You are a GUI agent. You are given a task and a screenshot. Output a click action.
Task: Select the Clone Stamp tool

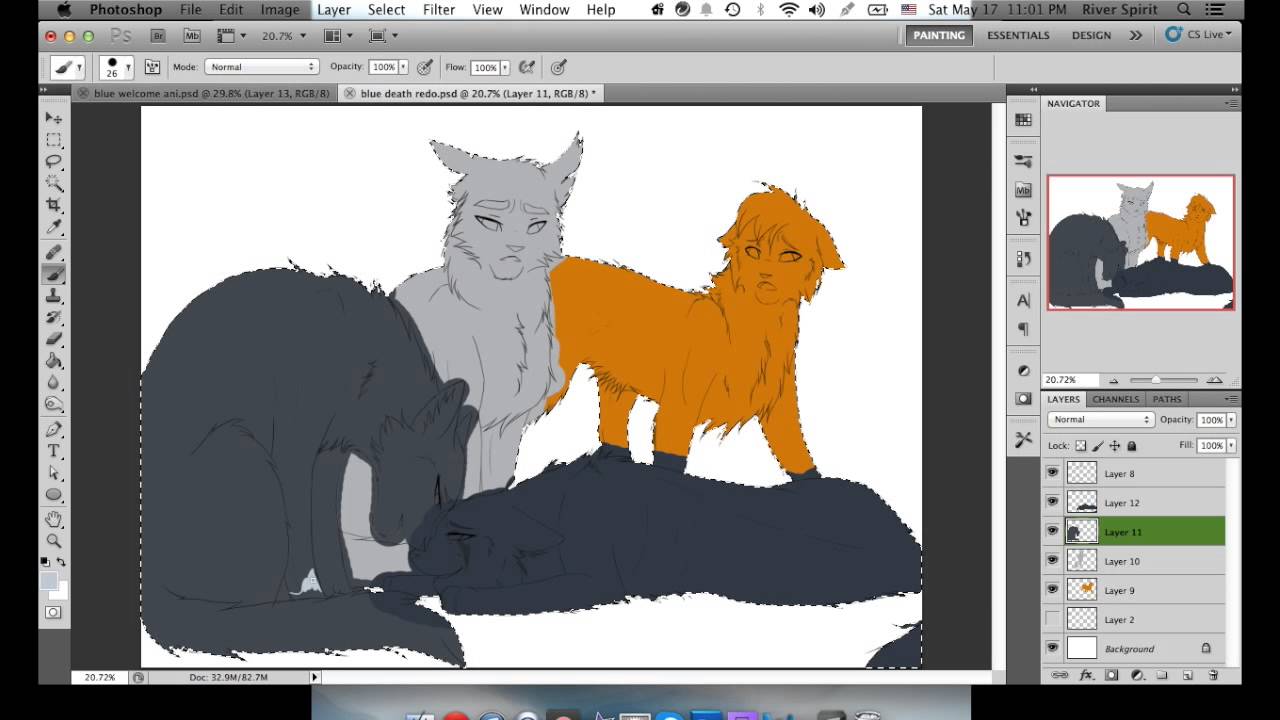pos(54,296)
